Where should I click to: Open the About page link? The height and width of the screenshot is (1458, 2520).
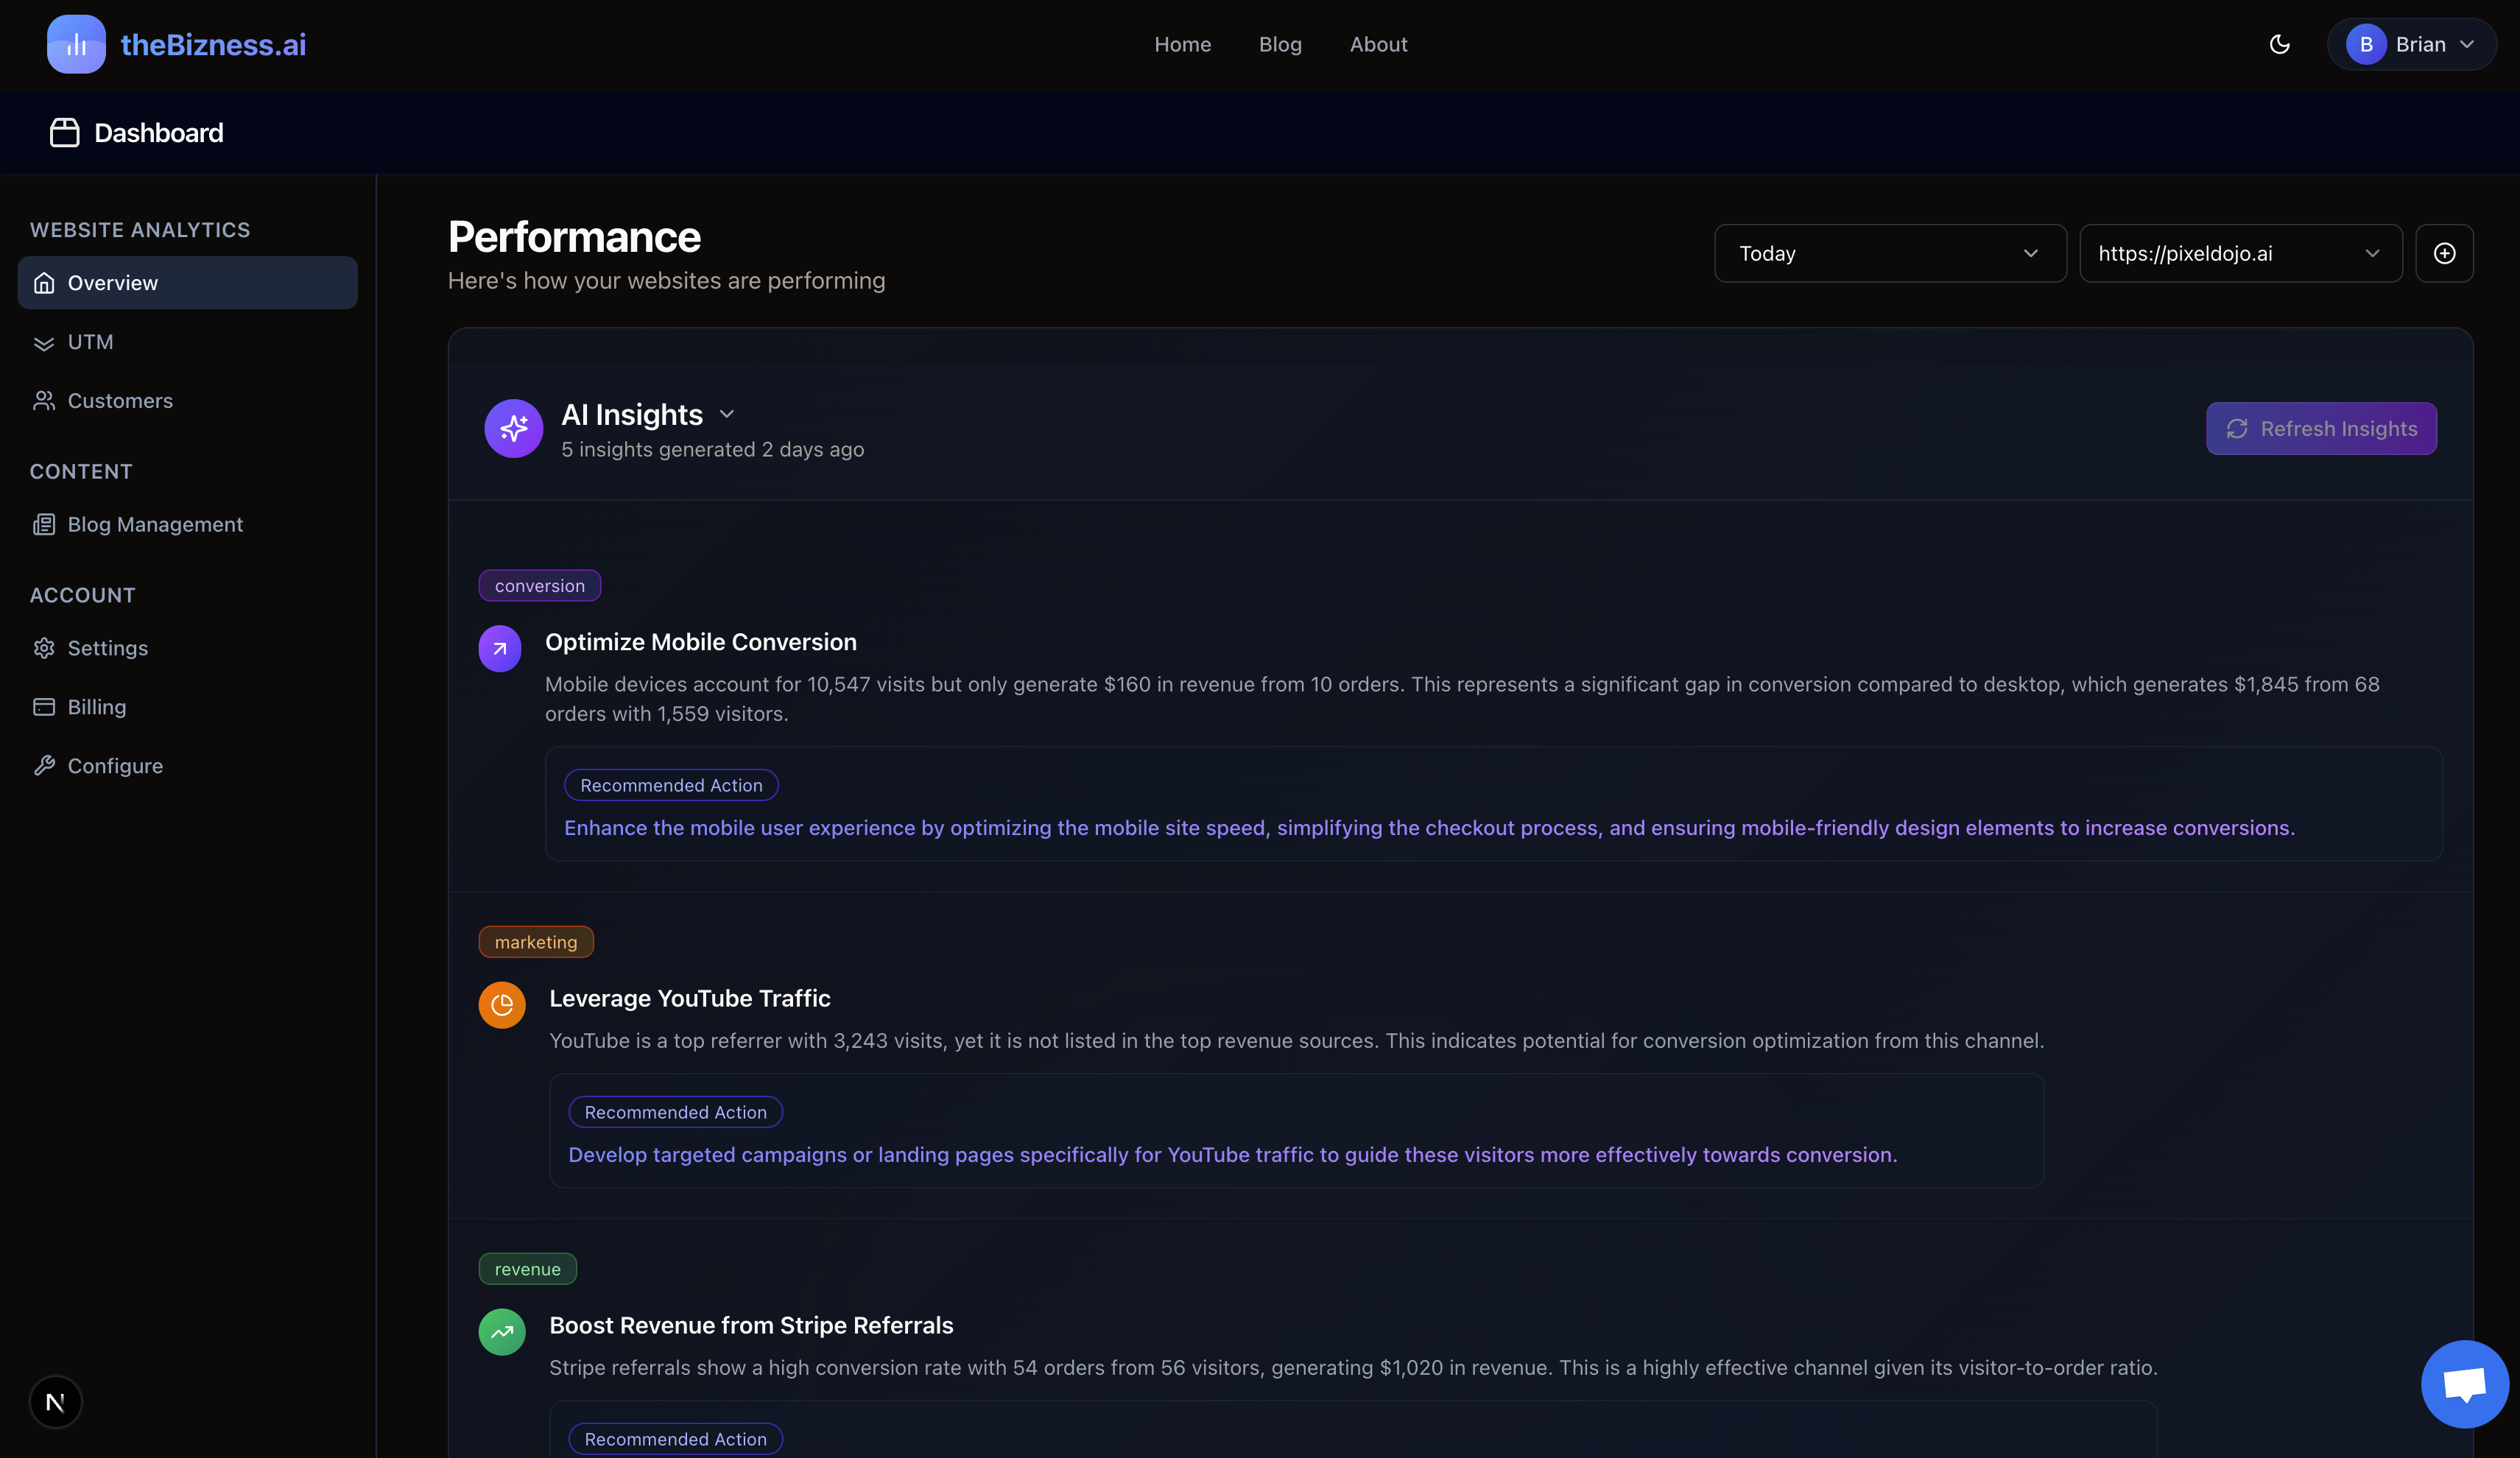pyautogui.click(x=1378, y=44)
